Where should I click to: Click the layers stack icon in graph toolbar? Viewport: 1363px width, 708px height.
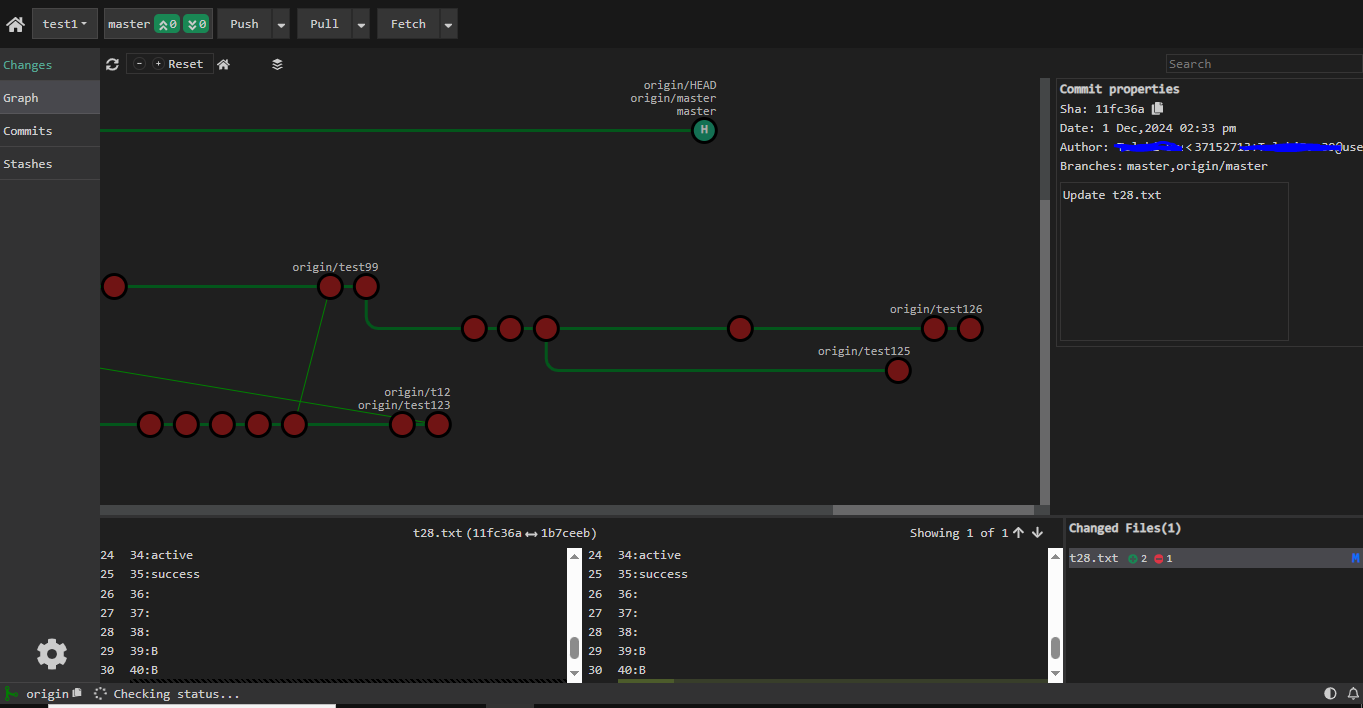(277, 64)
